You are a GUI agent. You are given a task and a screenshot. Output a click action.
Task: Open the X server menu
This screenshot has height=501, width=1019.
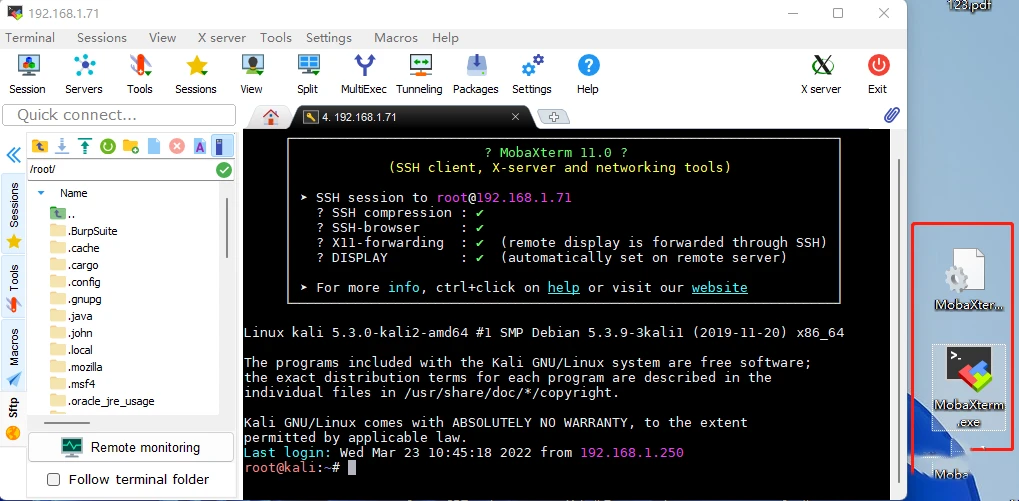click(x=222, y=38)
